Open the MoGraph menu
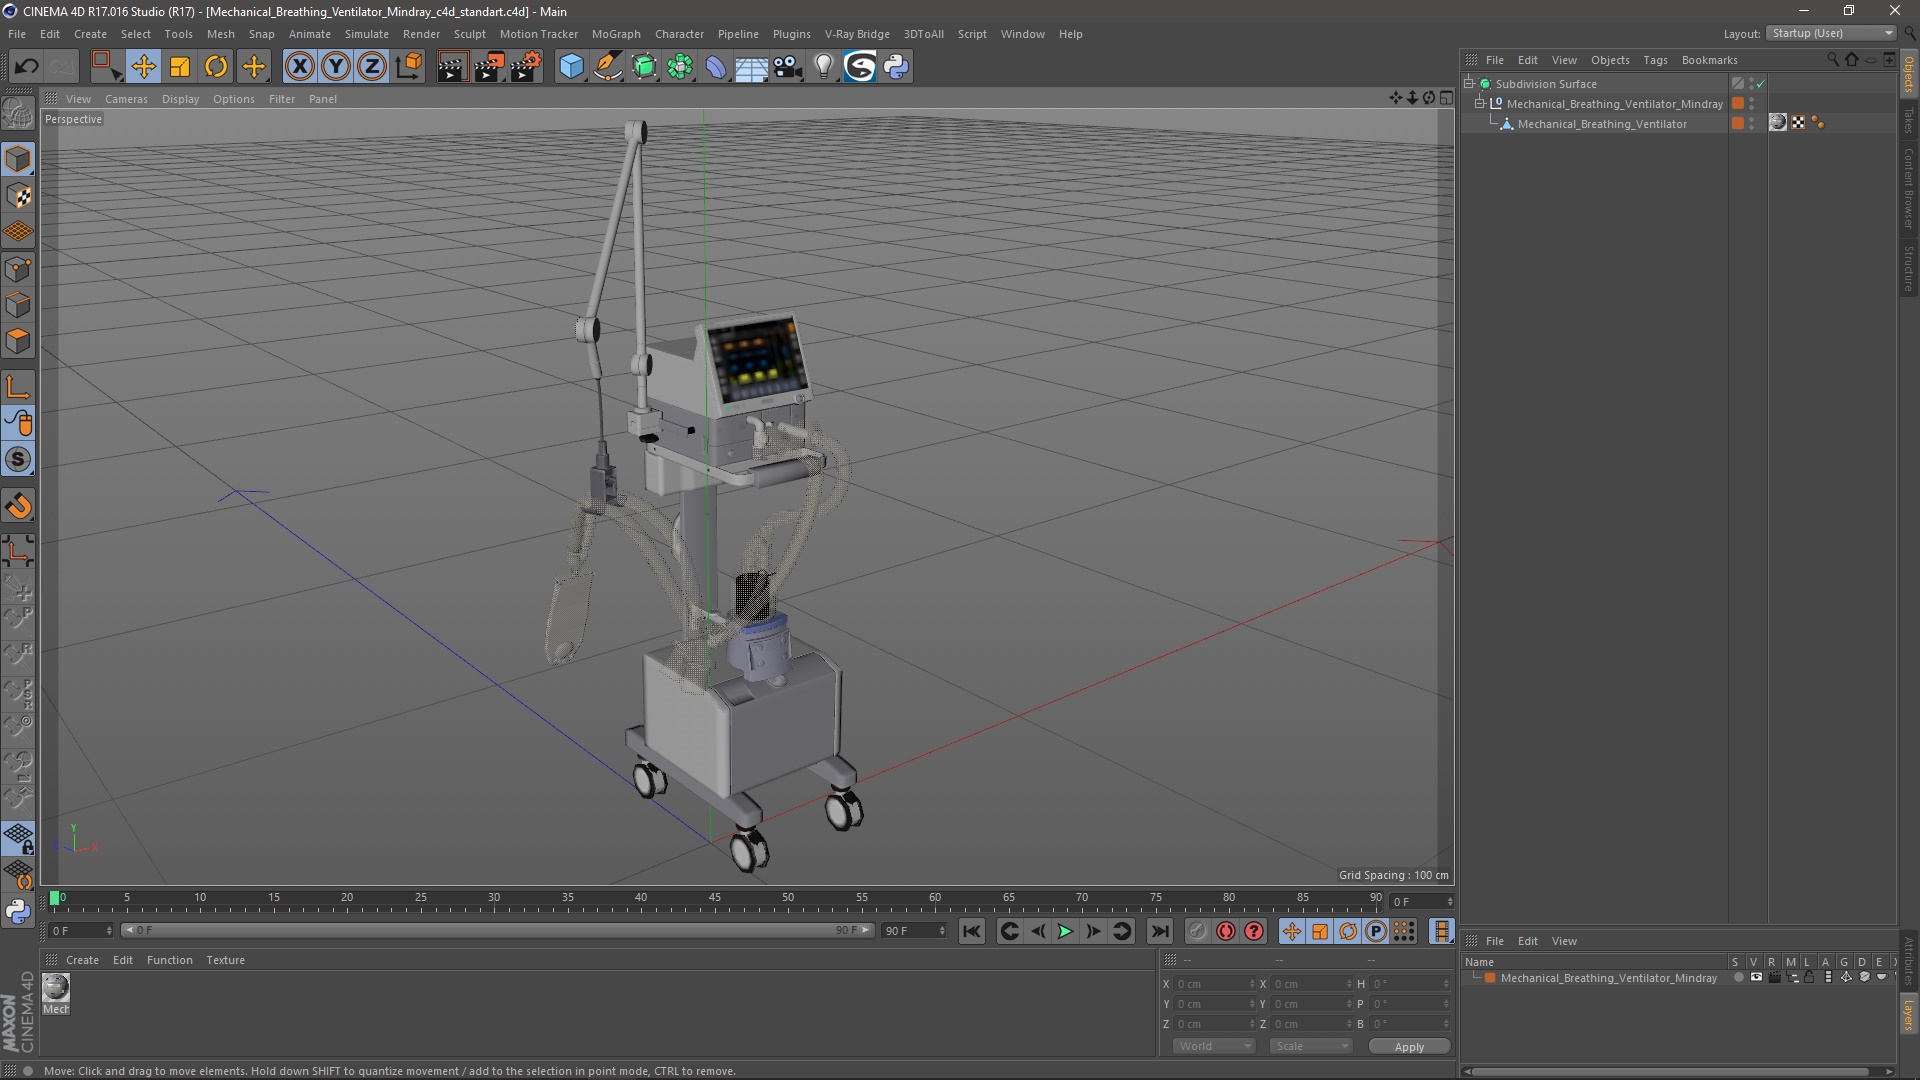 [x=615, y=34]
